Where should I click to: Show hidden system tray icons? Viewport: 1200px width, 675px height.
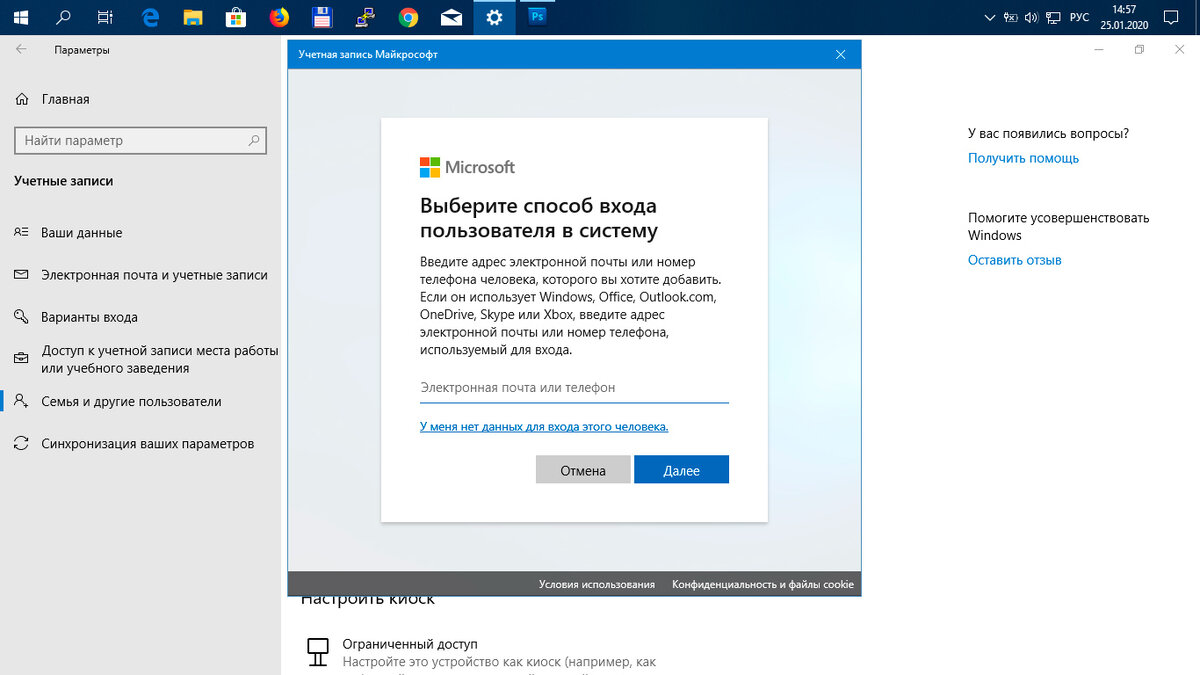(989, 17)
